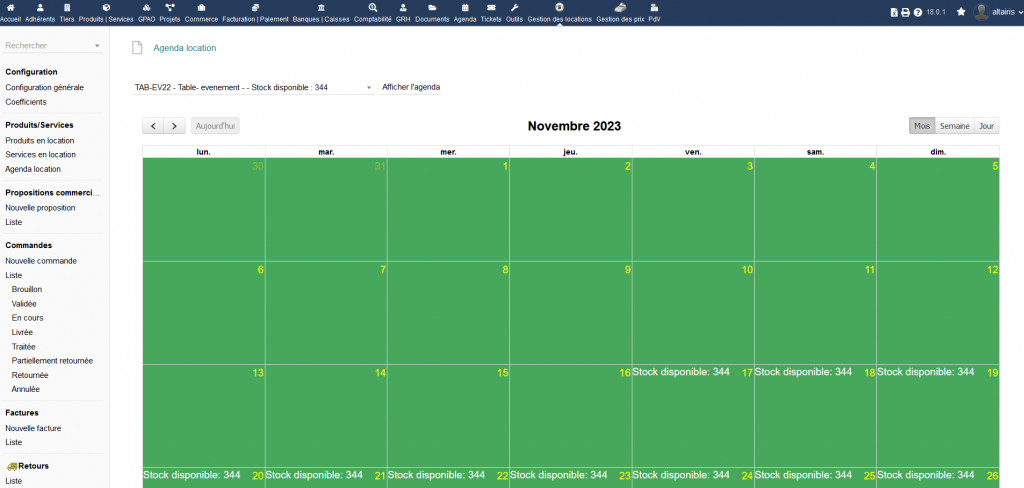Click the Agenda location page document icon
Viewport: 1024px width, 488px height.
(x=137, y=48)
